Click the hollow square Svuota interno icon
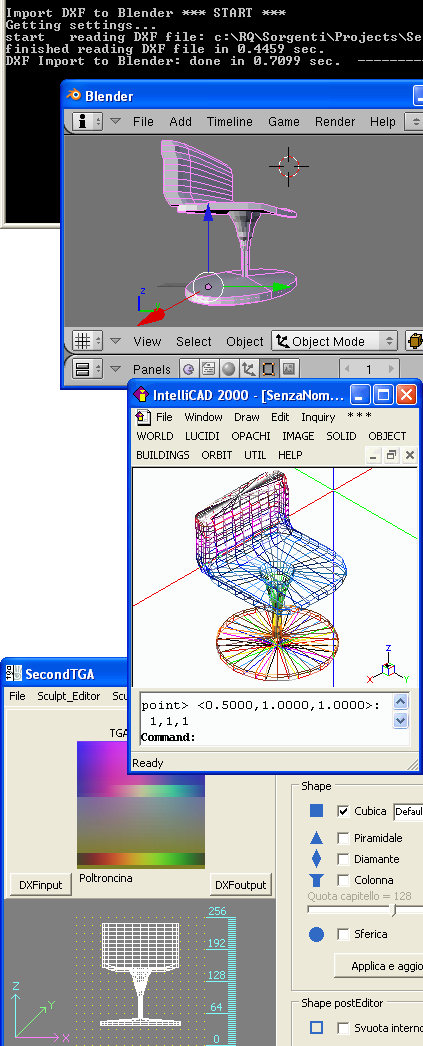 (x=316, y=1028)
